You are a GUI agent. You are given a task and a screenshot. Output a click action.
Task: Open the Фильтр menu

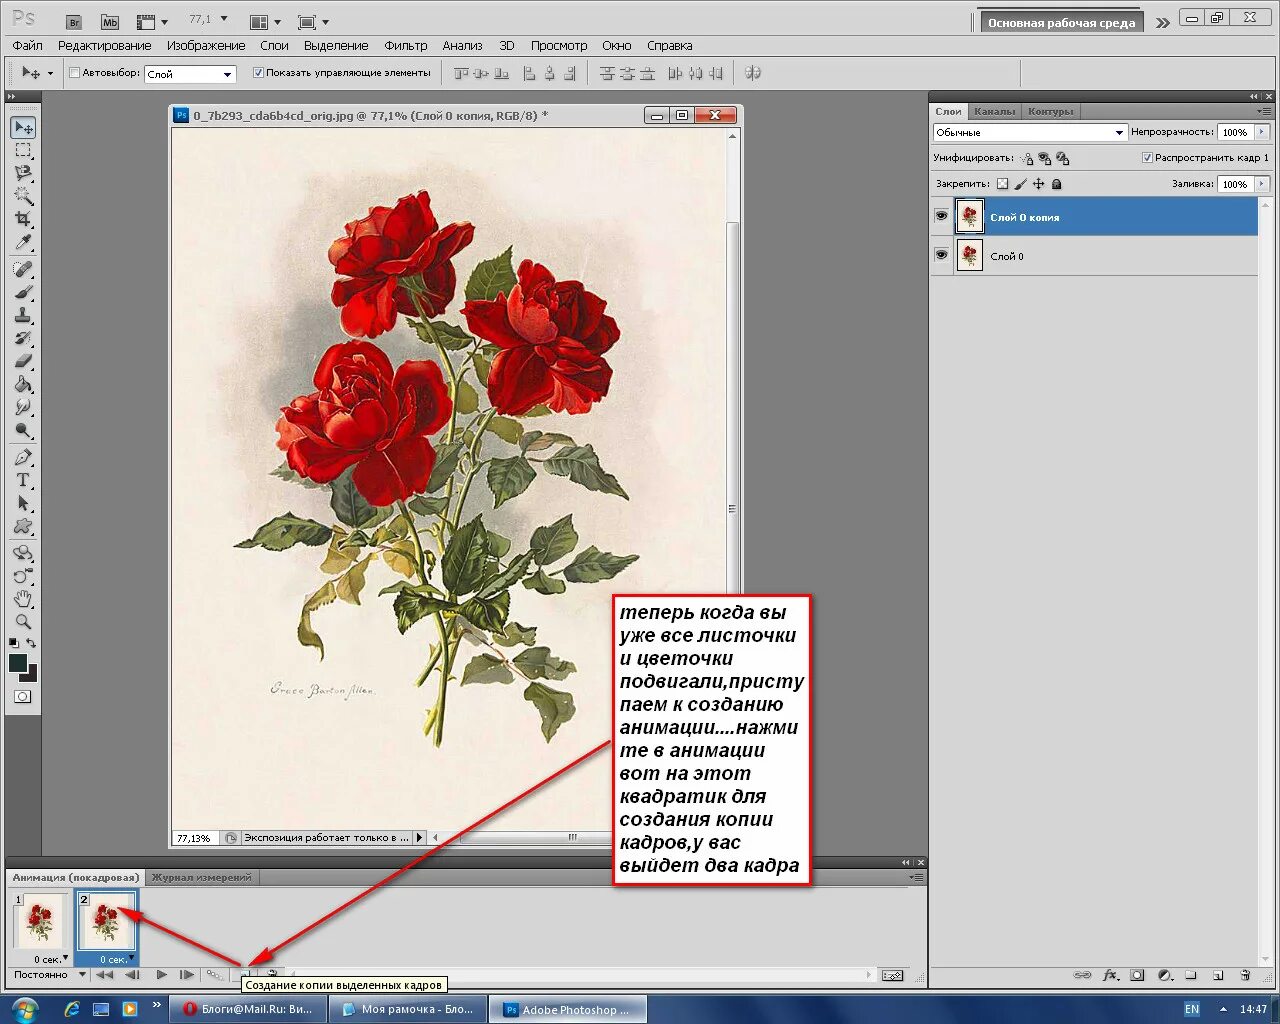pos(406,46)
